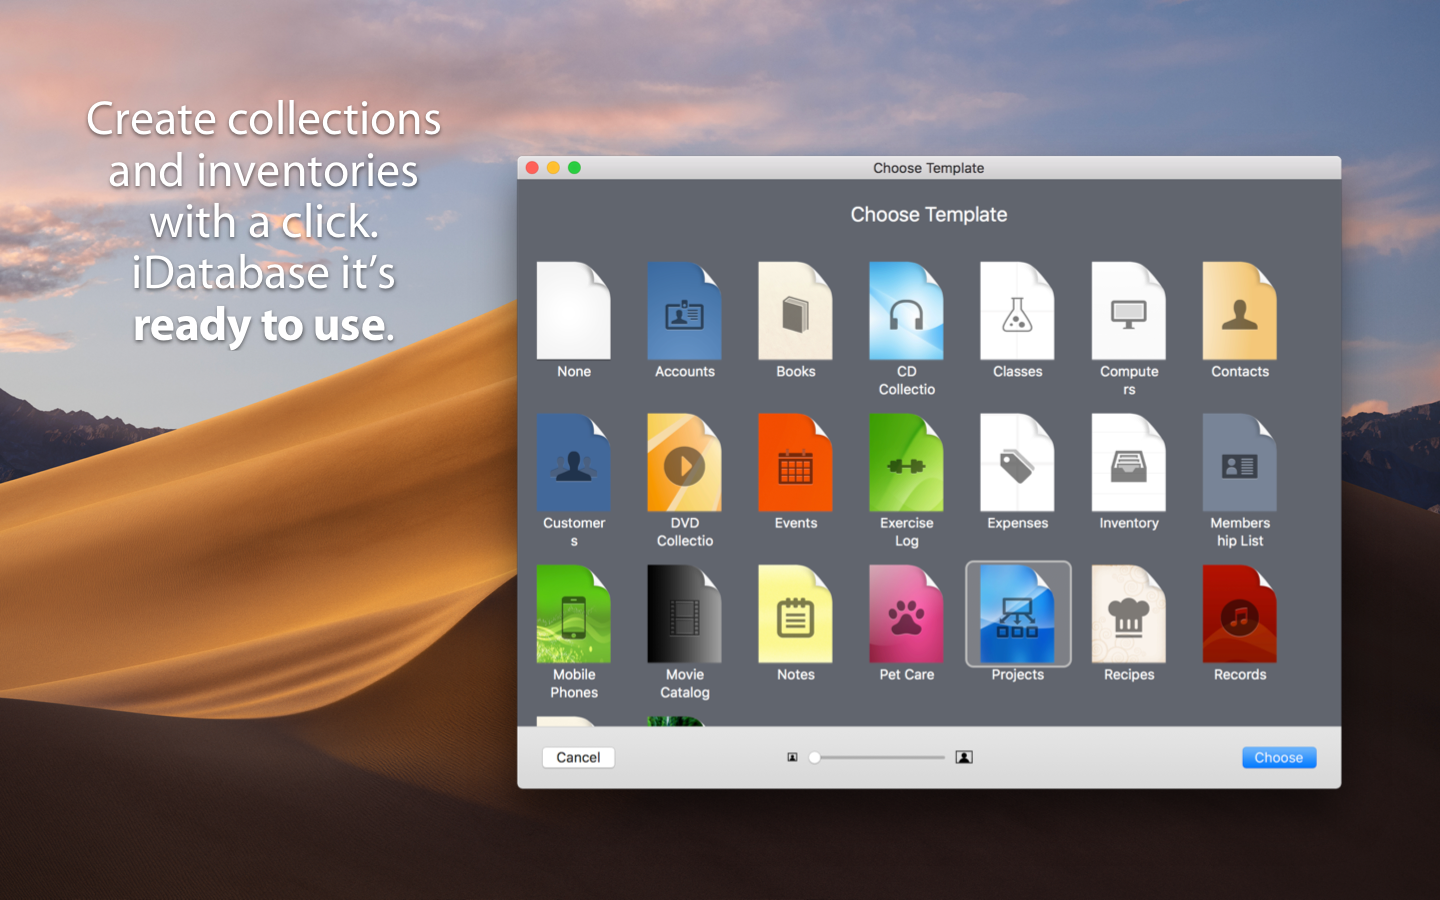1440x900 pixels.
Task: Select the Membership List card icon
Action: click(1239, 463)
